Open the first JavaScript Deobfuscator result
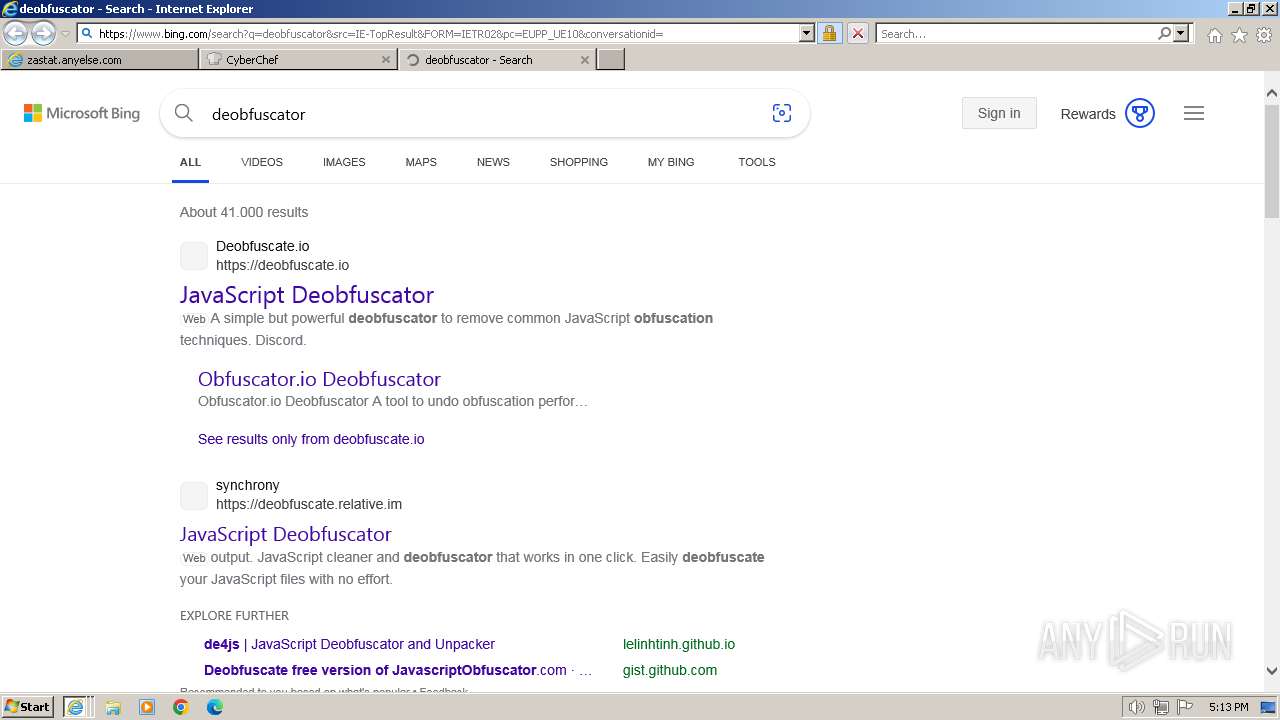The width and height of the screenshot is (1280, 720). tap(307, 295)
